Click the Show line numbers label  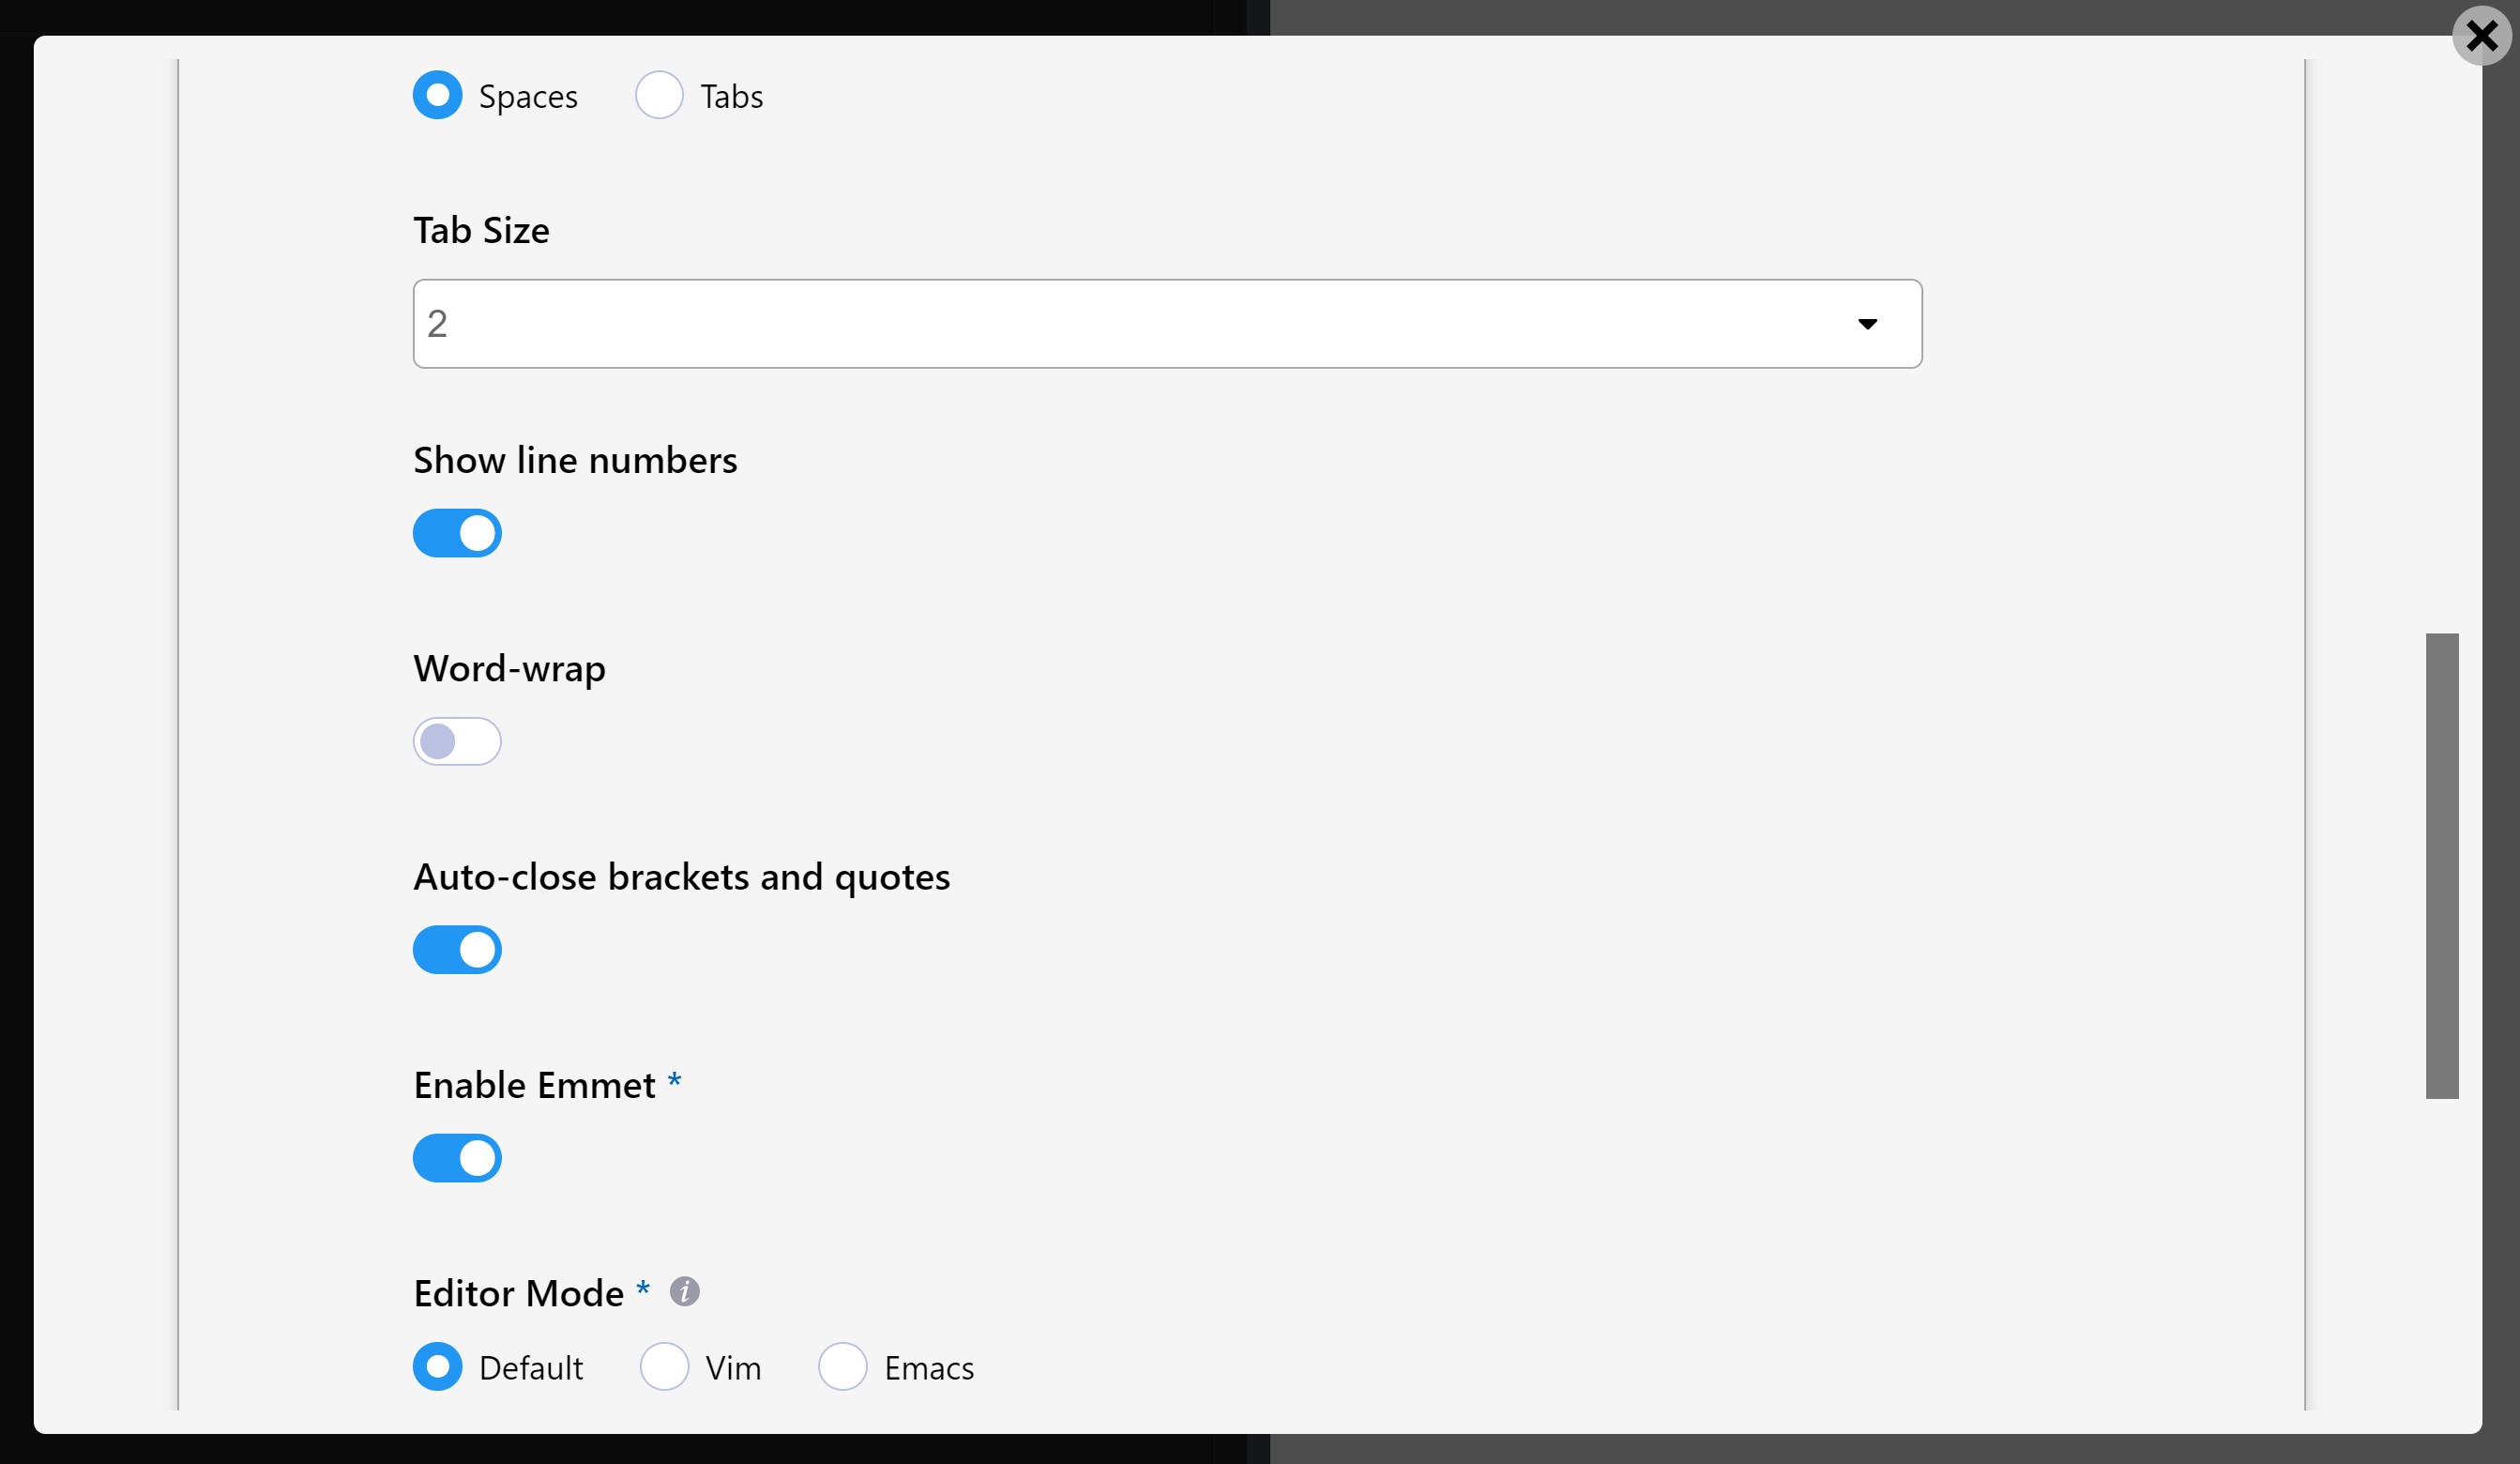(575, 460)
